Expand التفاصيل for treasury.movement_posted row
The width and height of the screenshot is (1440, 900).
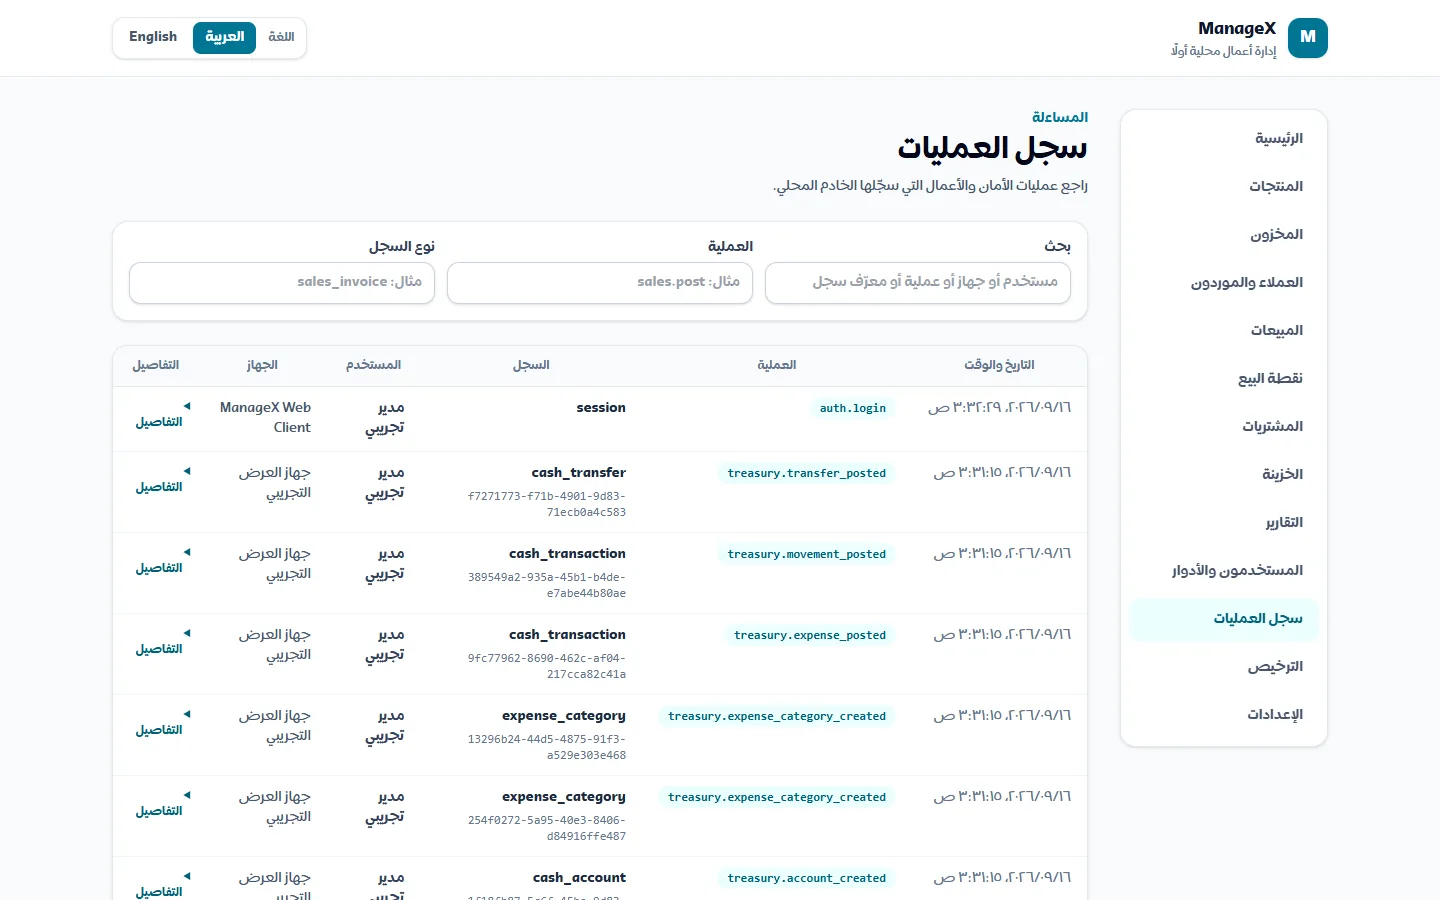(160, 561)
